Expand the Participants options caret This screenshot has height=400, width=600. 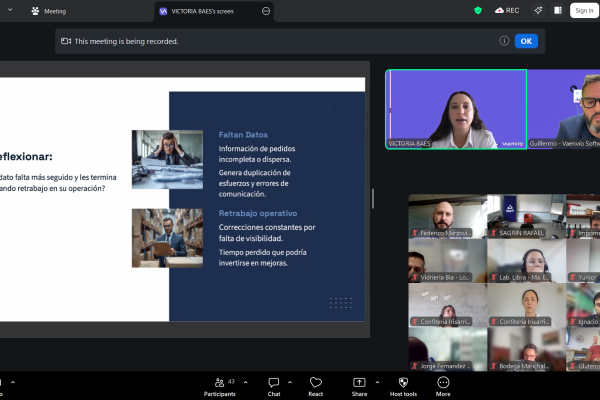(247, 381)
